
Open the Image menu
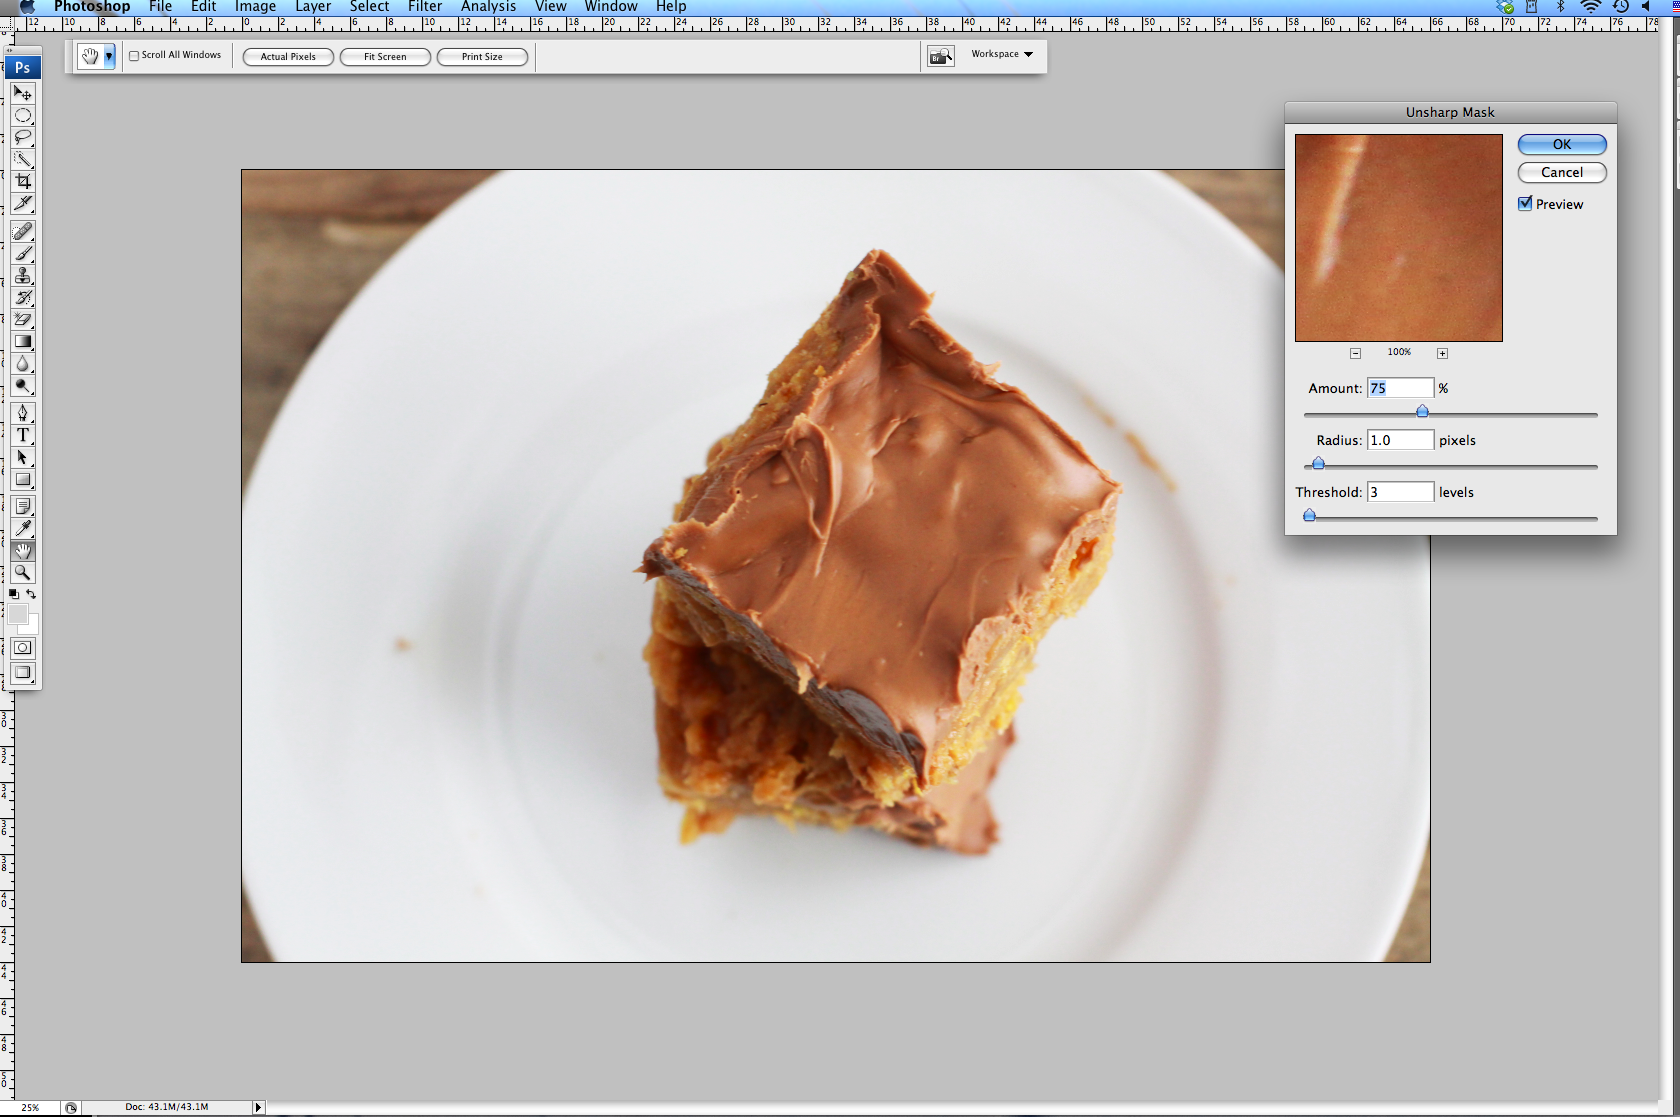point(255,6)
